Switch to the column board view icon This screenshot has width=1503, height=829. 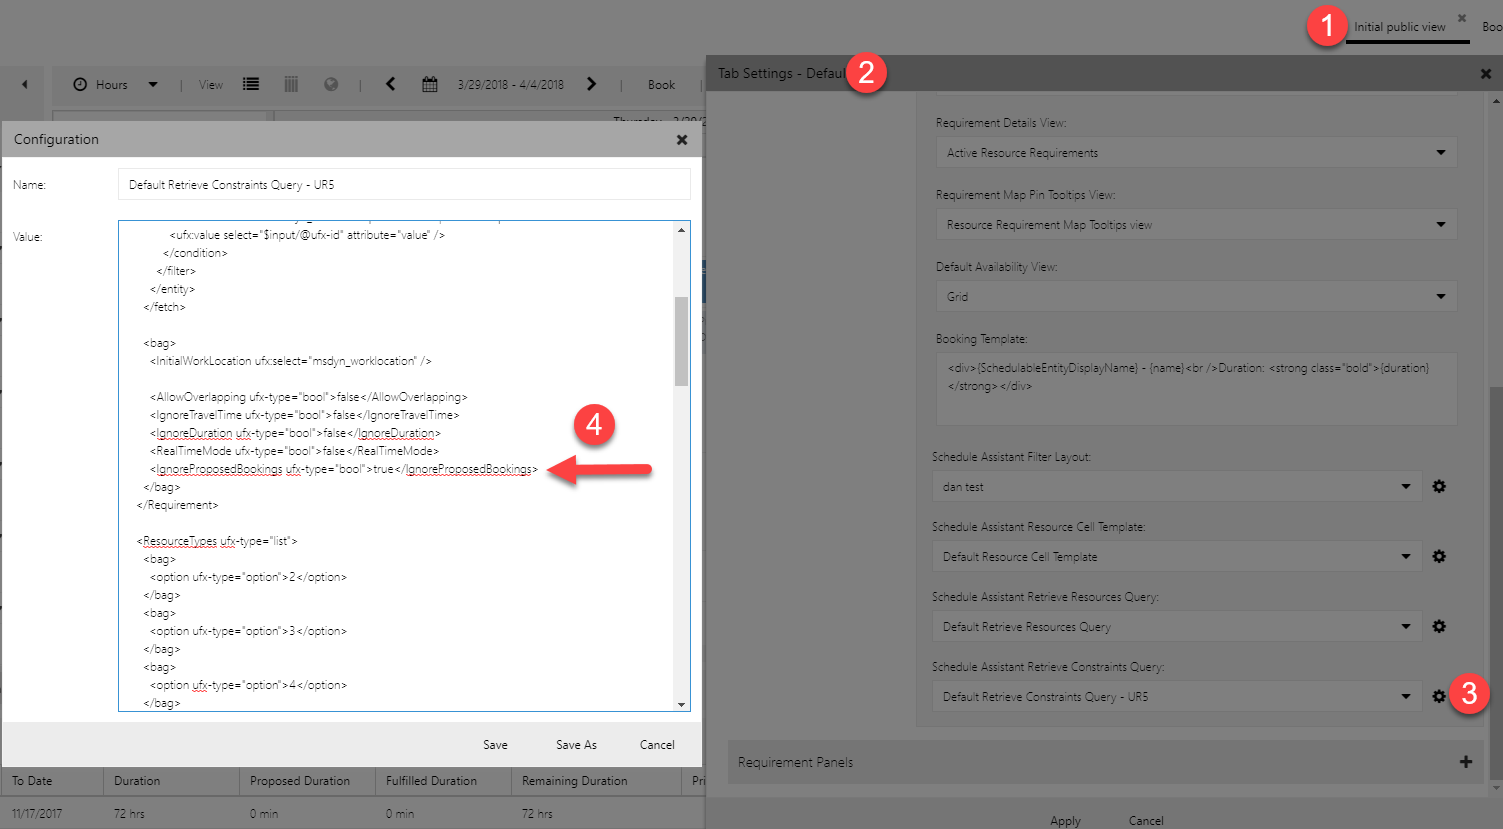pyautogui.click(x=290, y=84)
